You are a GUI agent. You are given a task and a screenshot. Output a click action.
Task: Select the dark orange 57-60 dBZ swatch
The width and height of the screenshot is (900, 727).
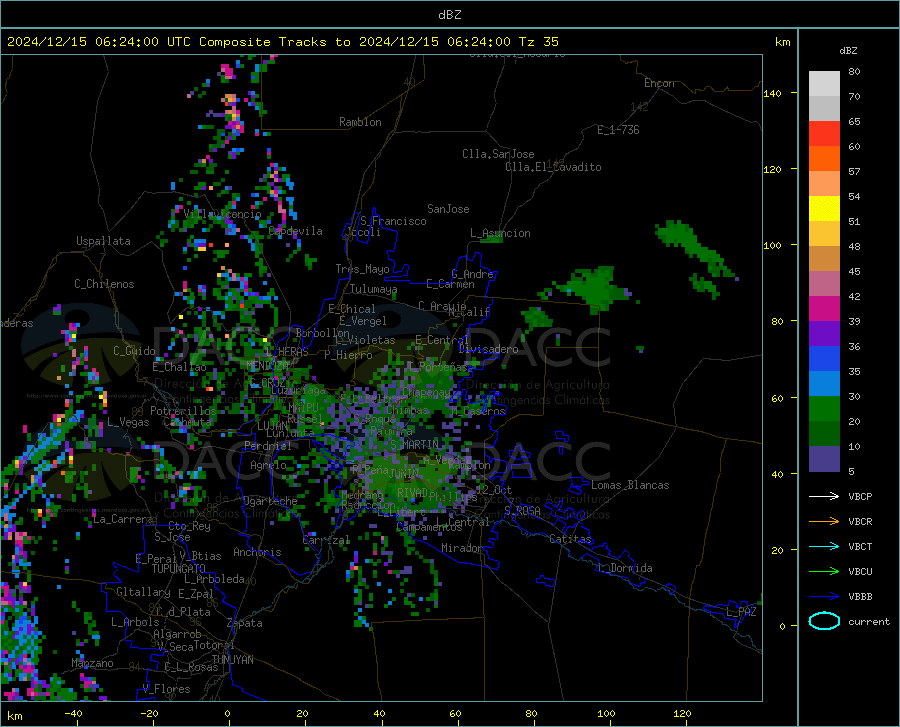[824, 158]
